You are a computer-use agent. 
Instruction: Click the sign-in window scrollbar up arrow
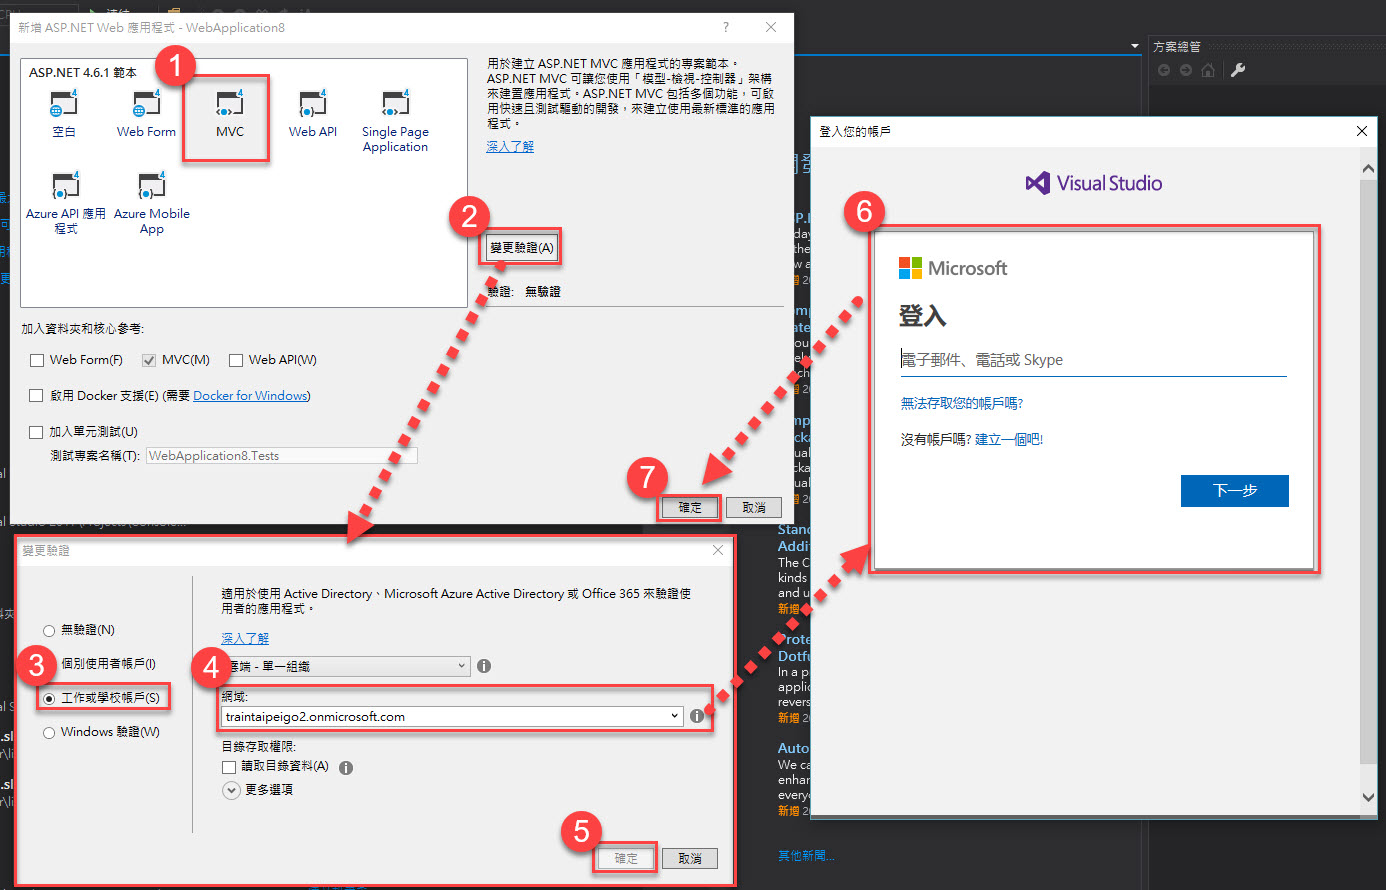point(1368,169)
